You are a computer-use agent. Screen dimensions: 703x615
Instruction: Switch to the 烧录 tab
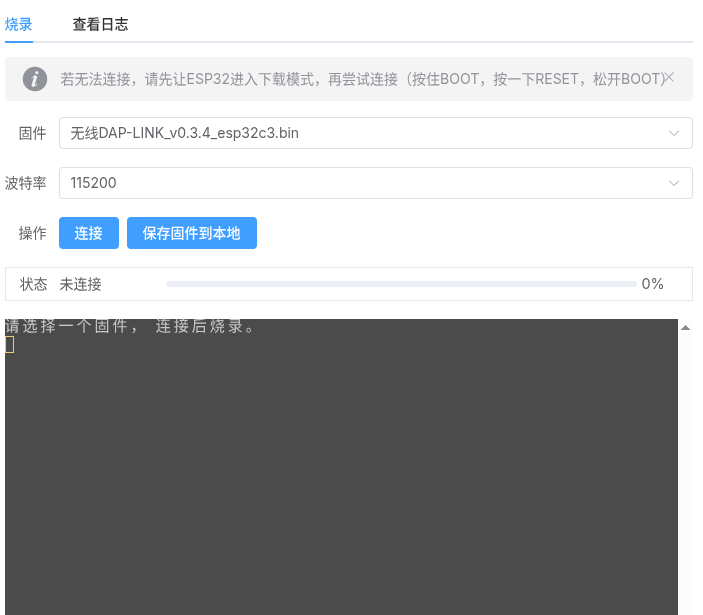click(19, 24)
